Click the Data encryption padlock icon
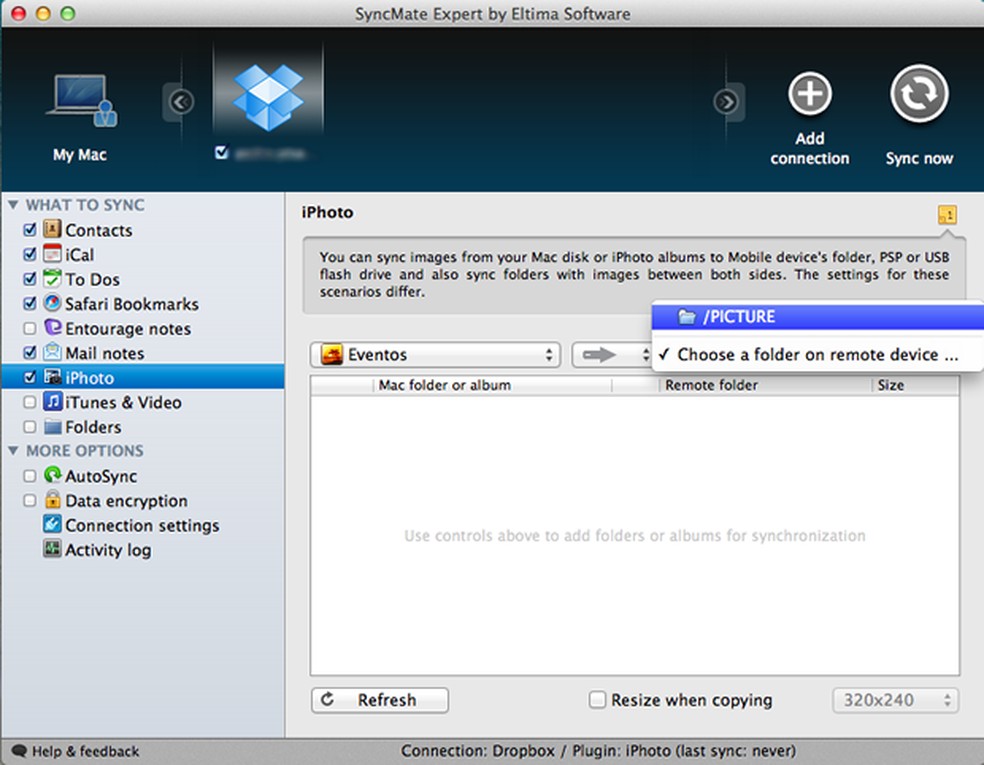 point(52,500)
